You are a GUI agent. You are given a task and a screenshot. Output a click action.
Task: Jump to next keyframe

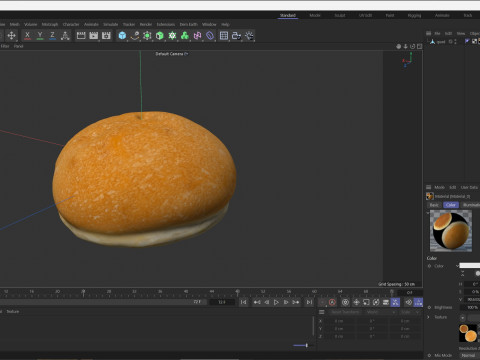click(296, 302)
